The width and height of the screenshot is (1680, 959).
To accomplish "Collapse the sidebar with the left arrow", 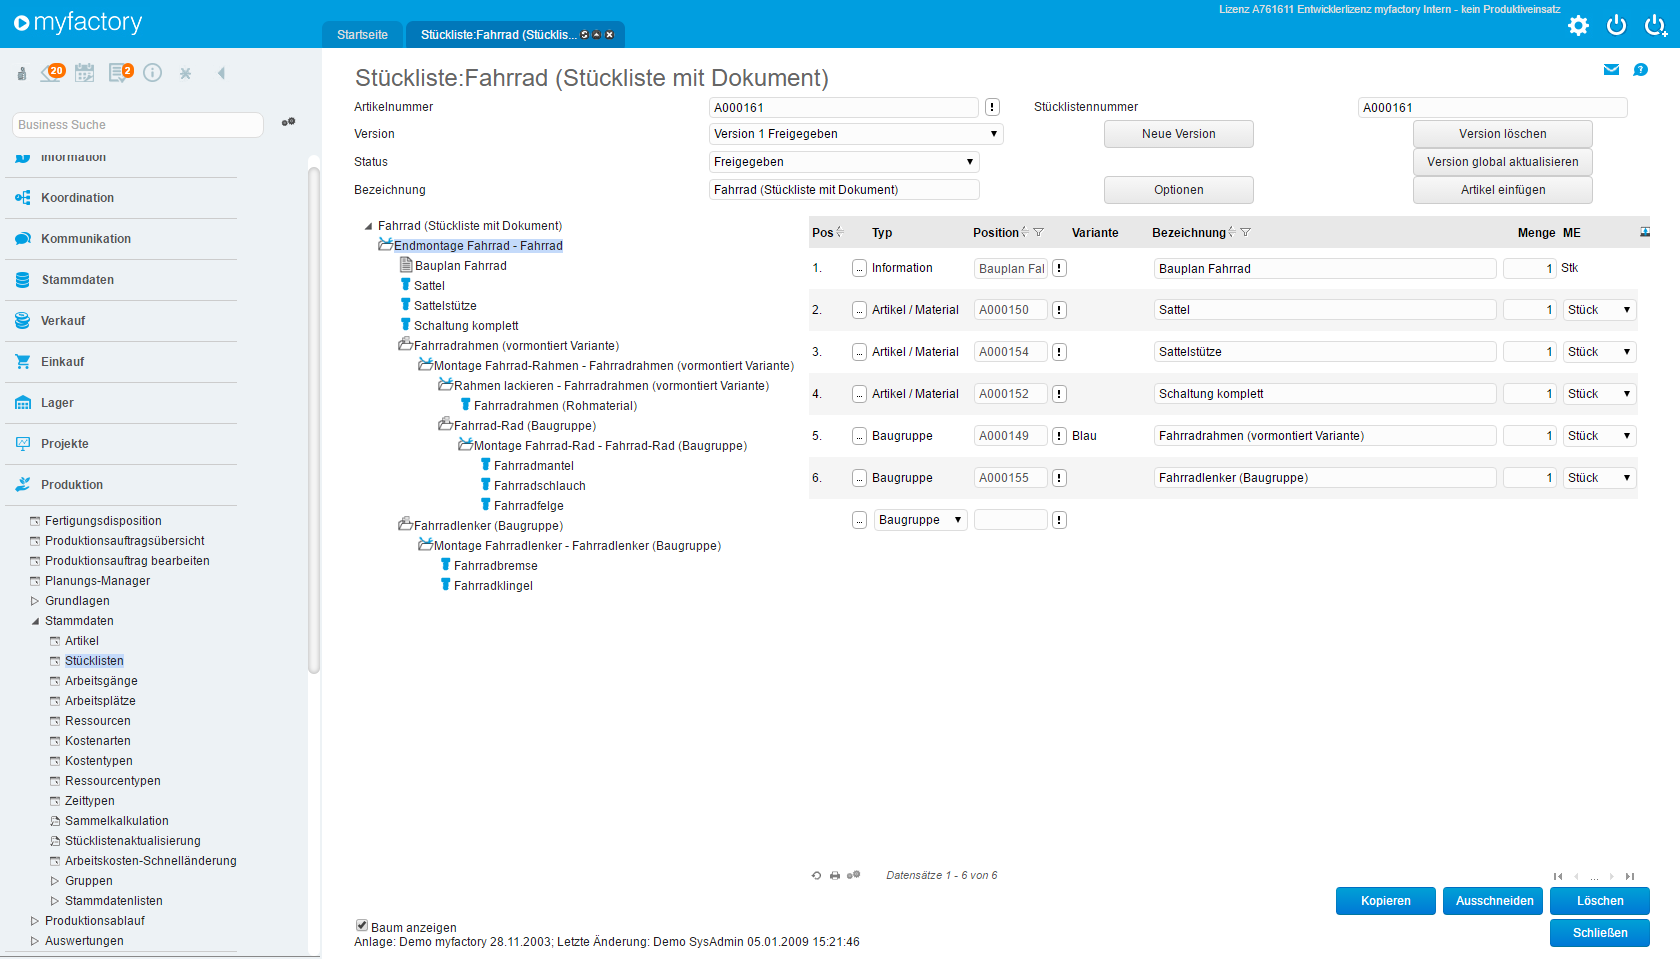I will tap(221, 73).
